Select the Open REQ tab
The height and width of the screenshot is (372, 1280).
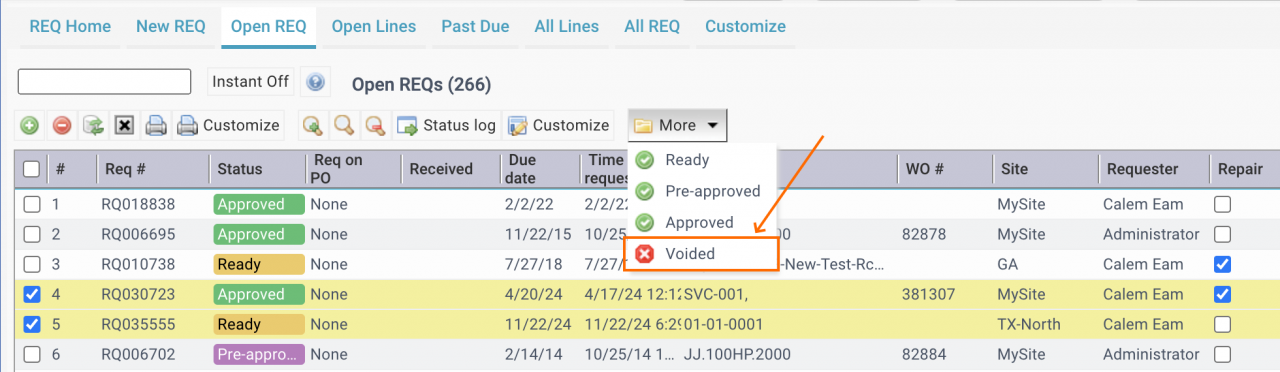coord(269,27)
